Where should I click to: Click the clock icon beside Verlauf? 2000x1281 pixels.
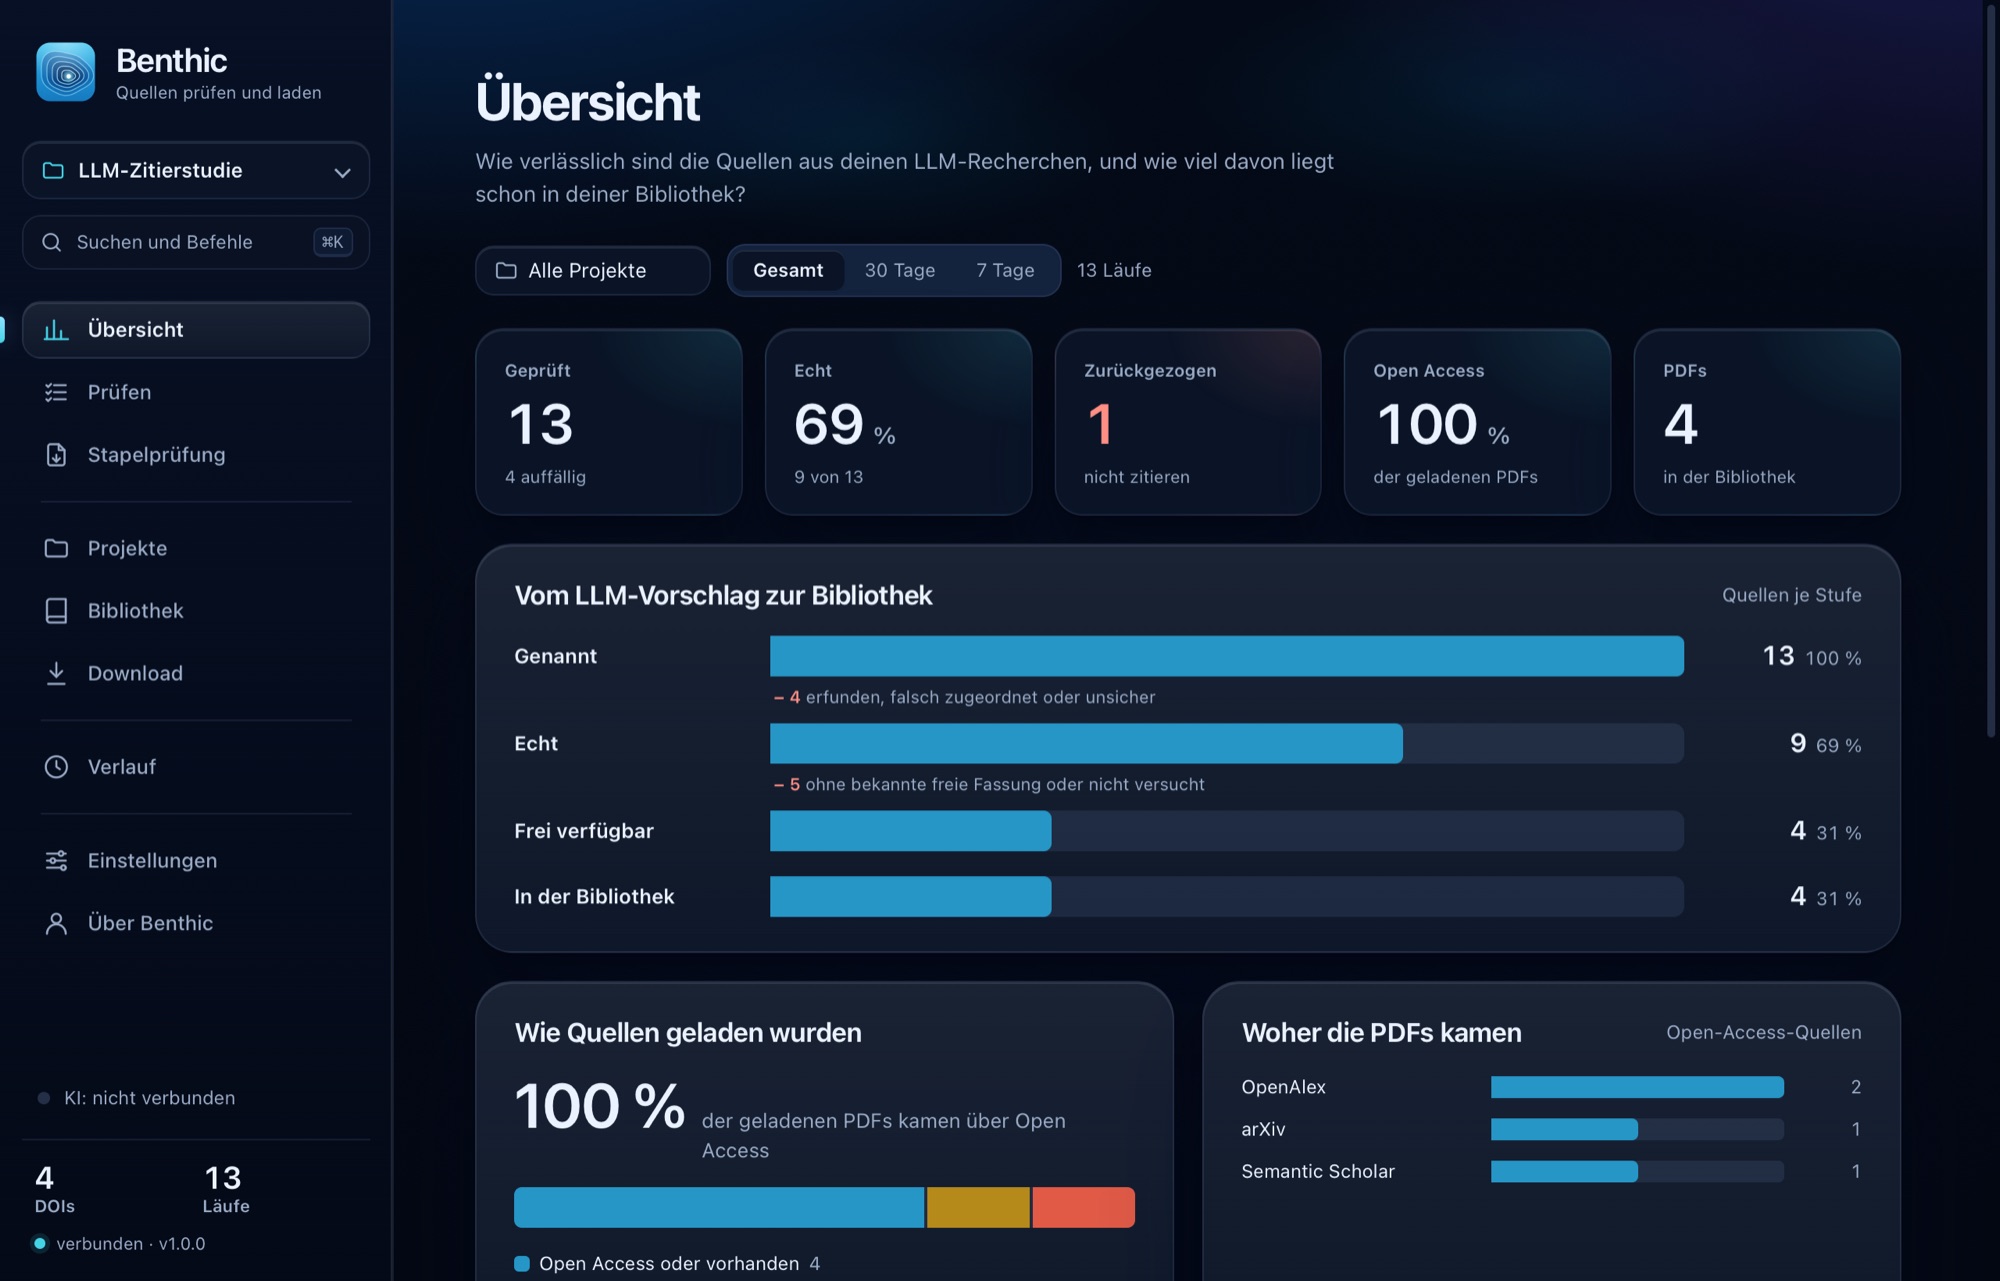[x=56, y=767]
